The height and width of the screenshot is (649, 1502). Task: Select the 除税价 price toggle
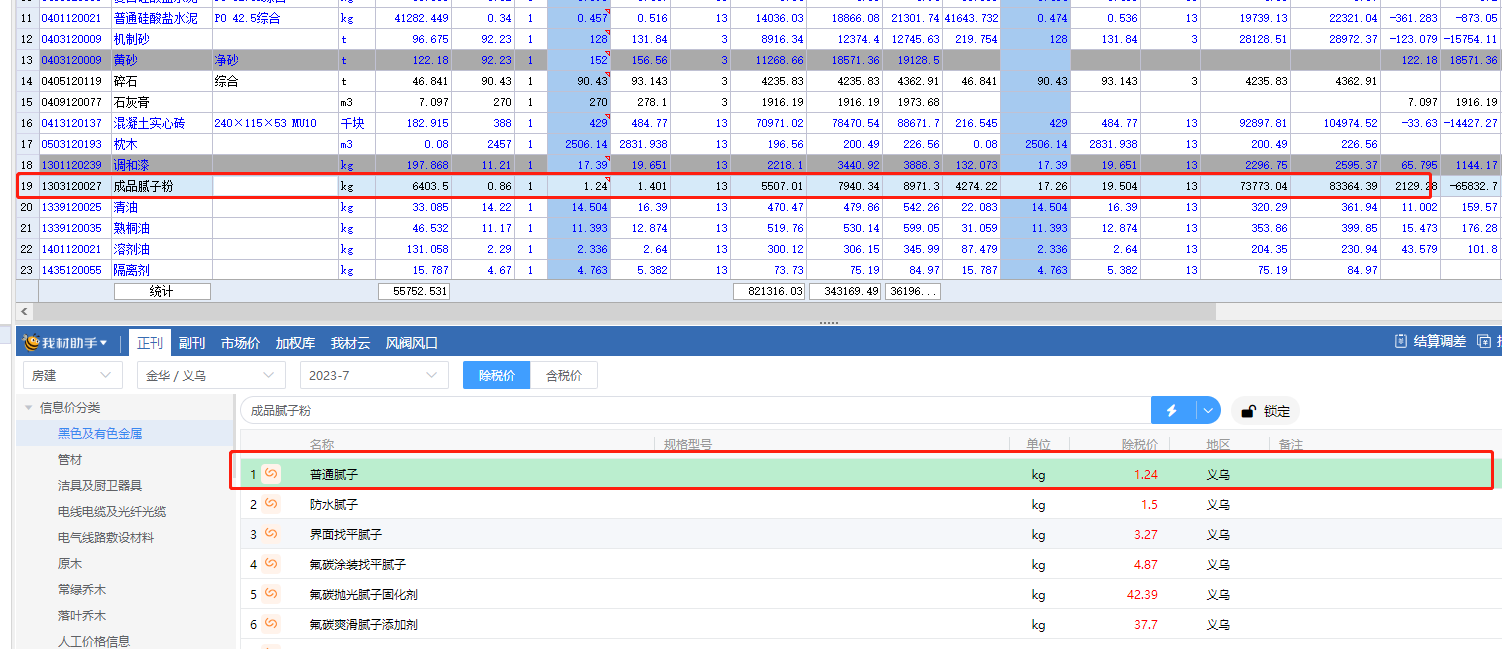(x=497, y=375)
